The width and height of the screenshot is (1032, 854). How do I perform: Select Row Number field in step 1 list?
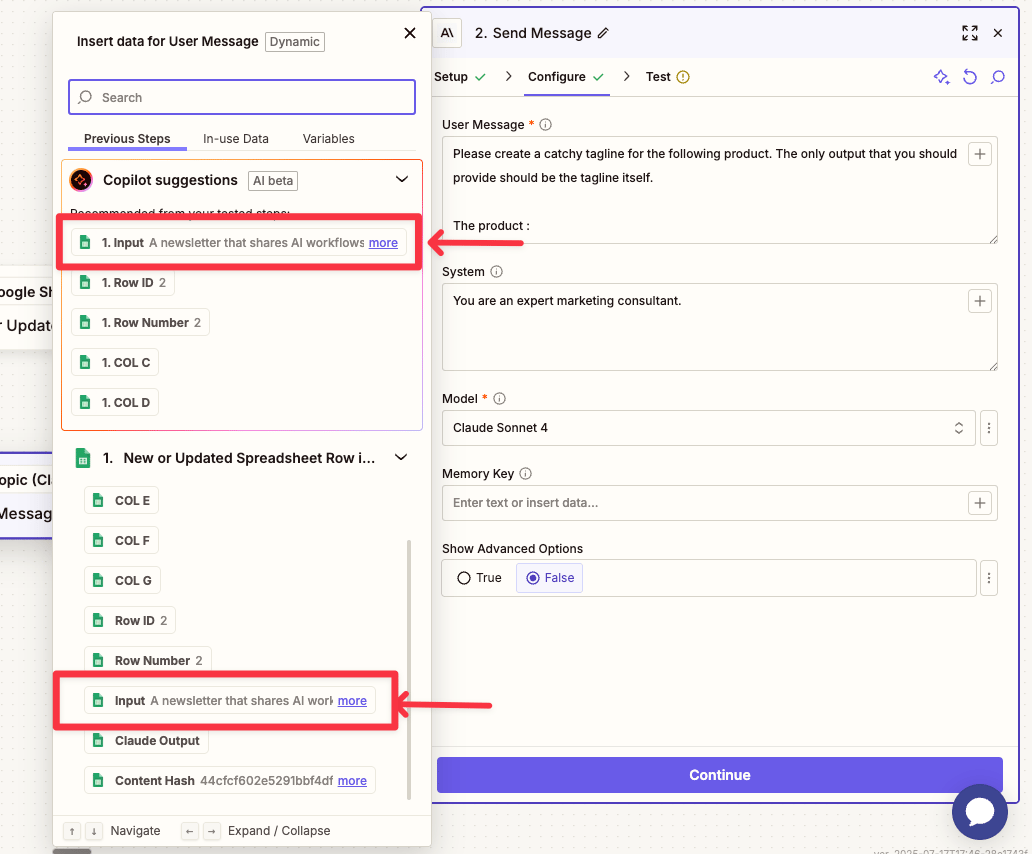pyautogui.click(x=147, y=660)
